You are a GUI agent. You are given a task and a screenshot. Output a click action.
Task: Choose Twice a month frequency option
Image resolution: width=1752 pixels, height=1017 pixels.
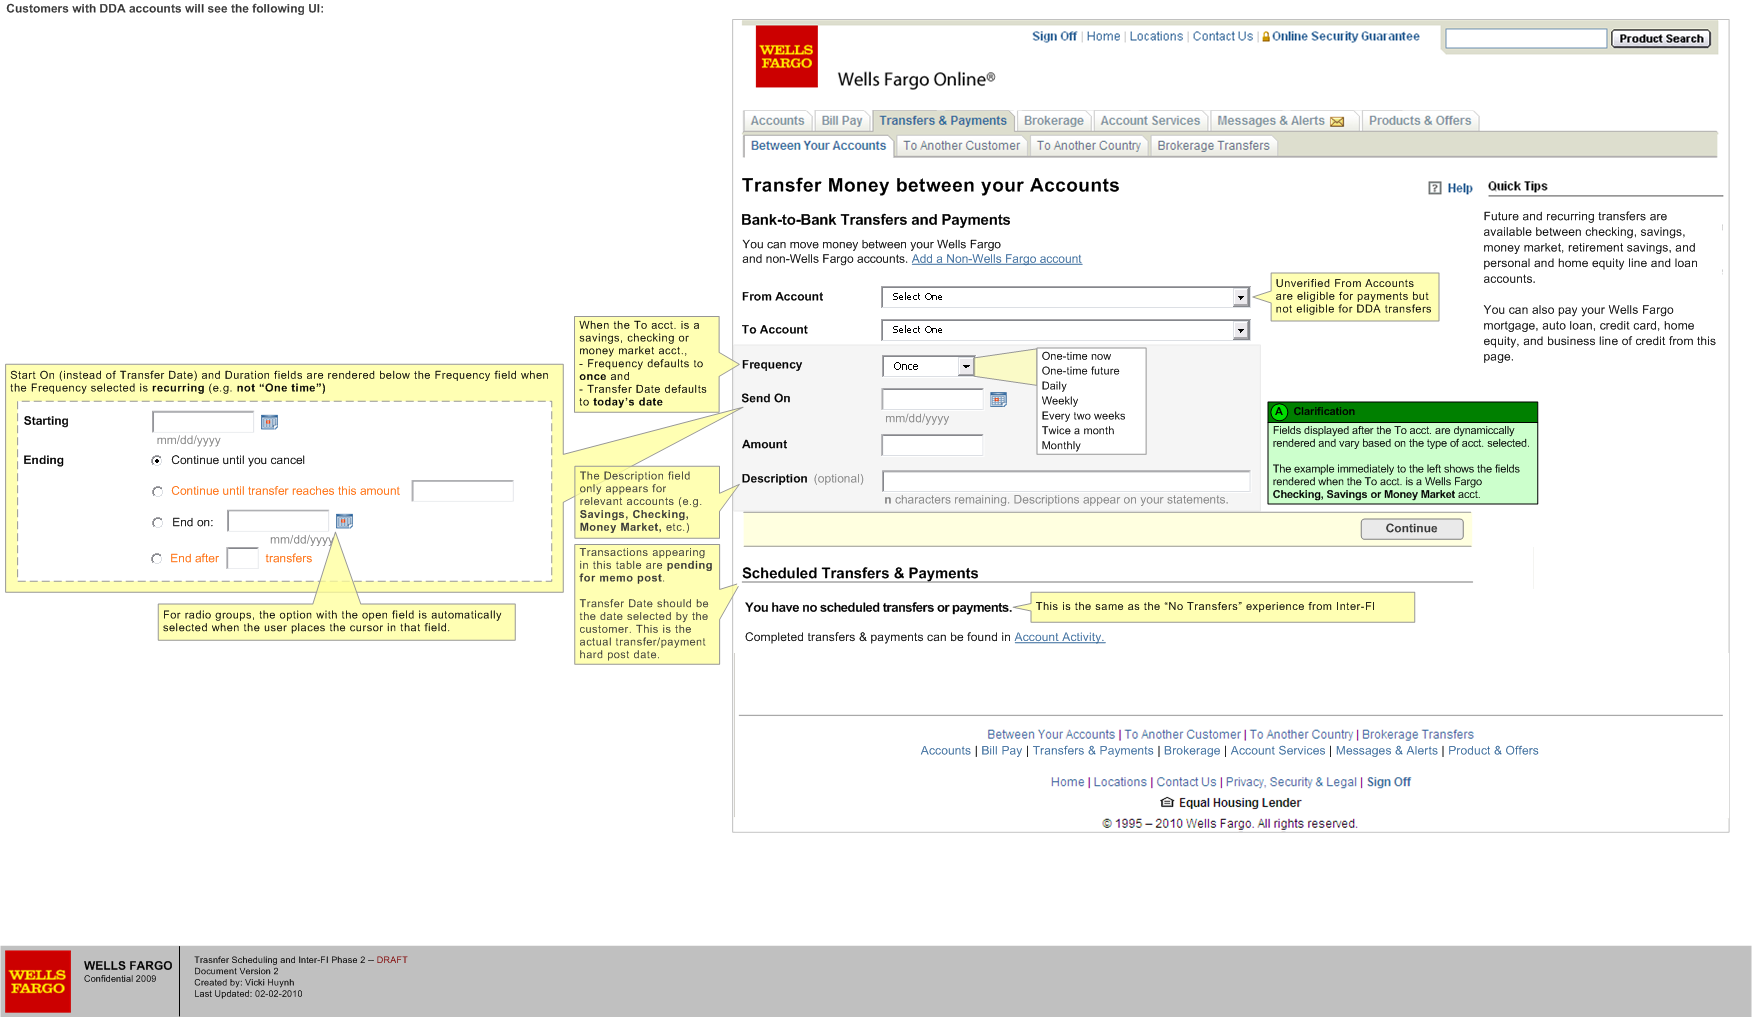coord(1078,431)
